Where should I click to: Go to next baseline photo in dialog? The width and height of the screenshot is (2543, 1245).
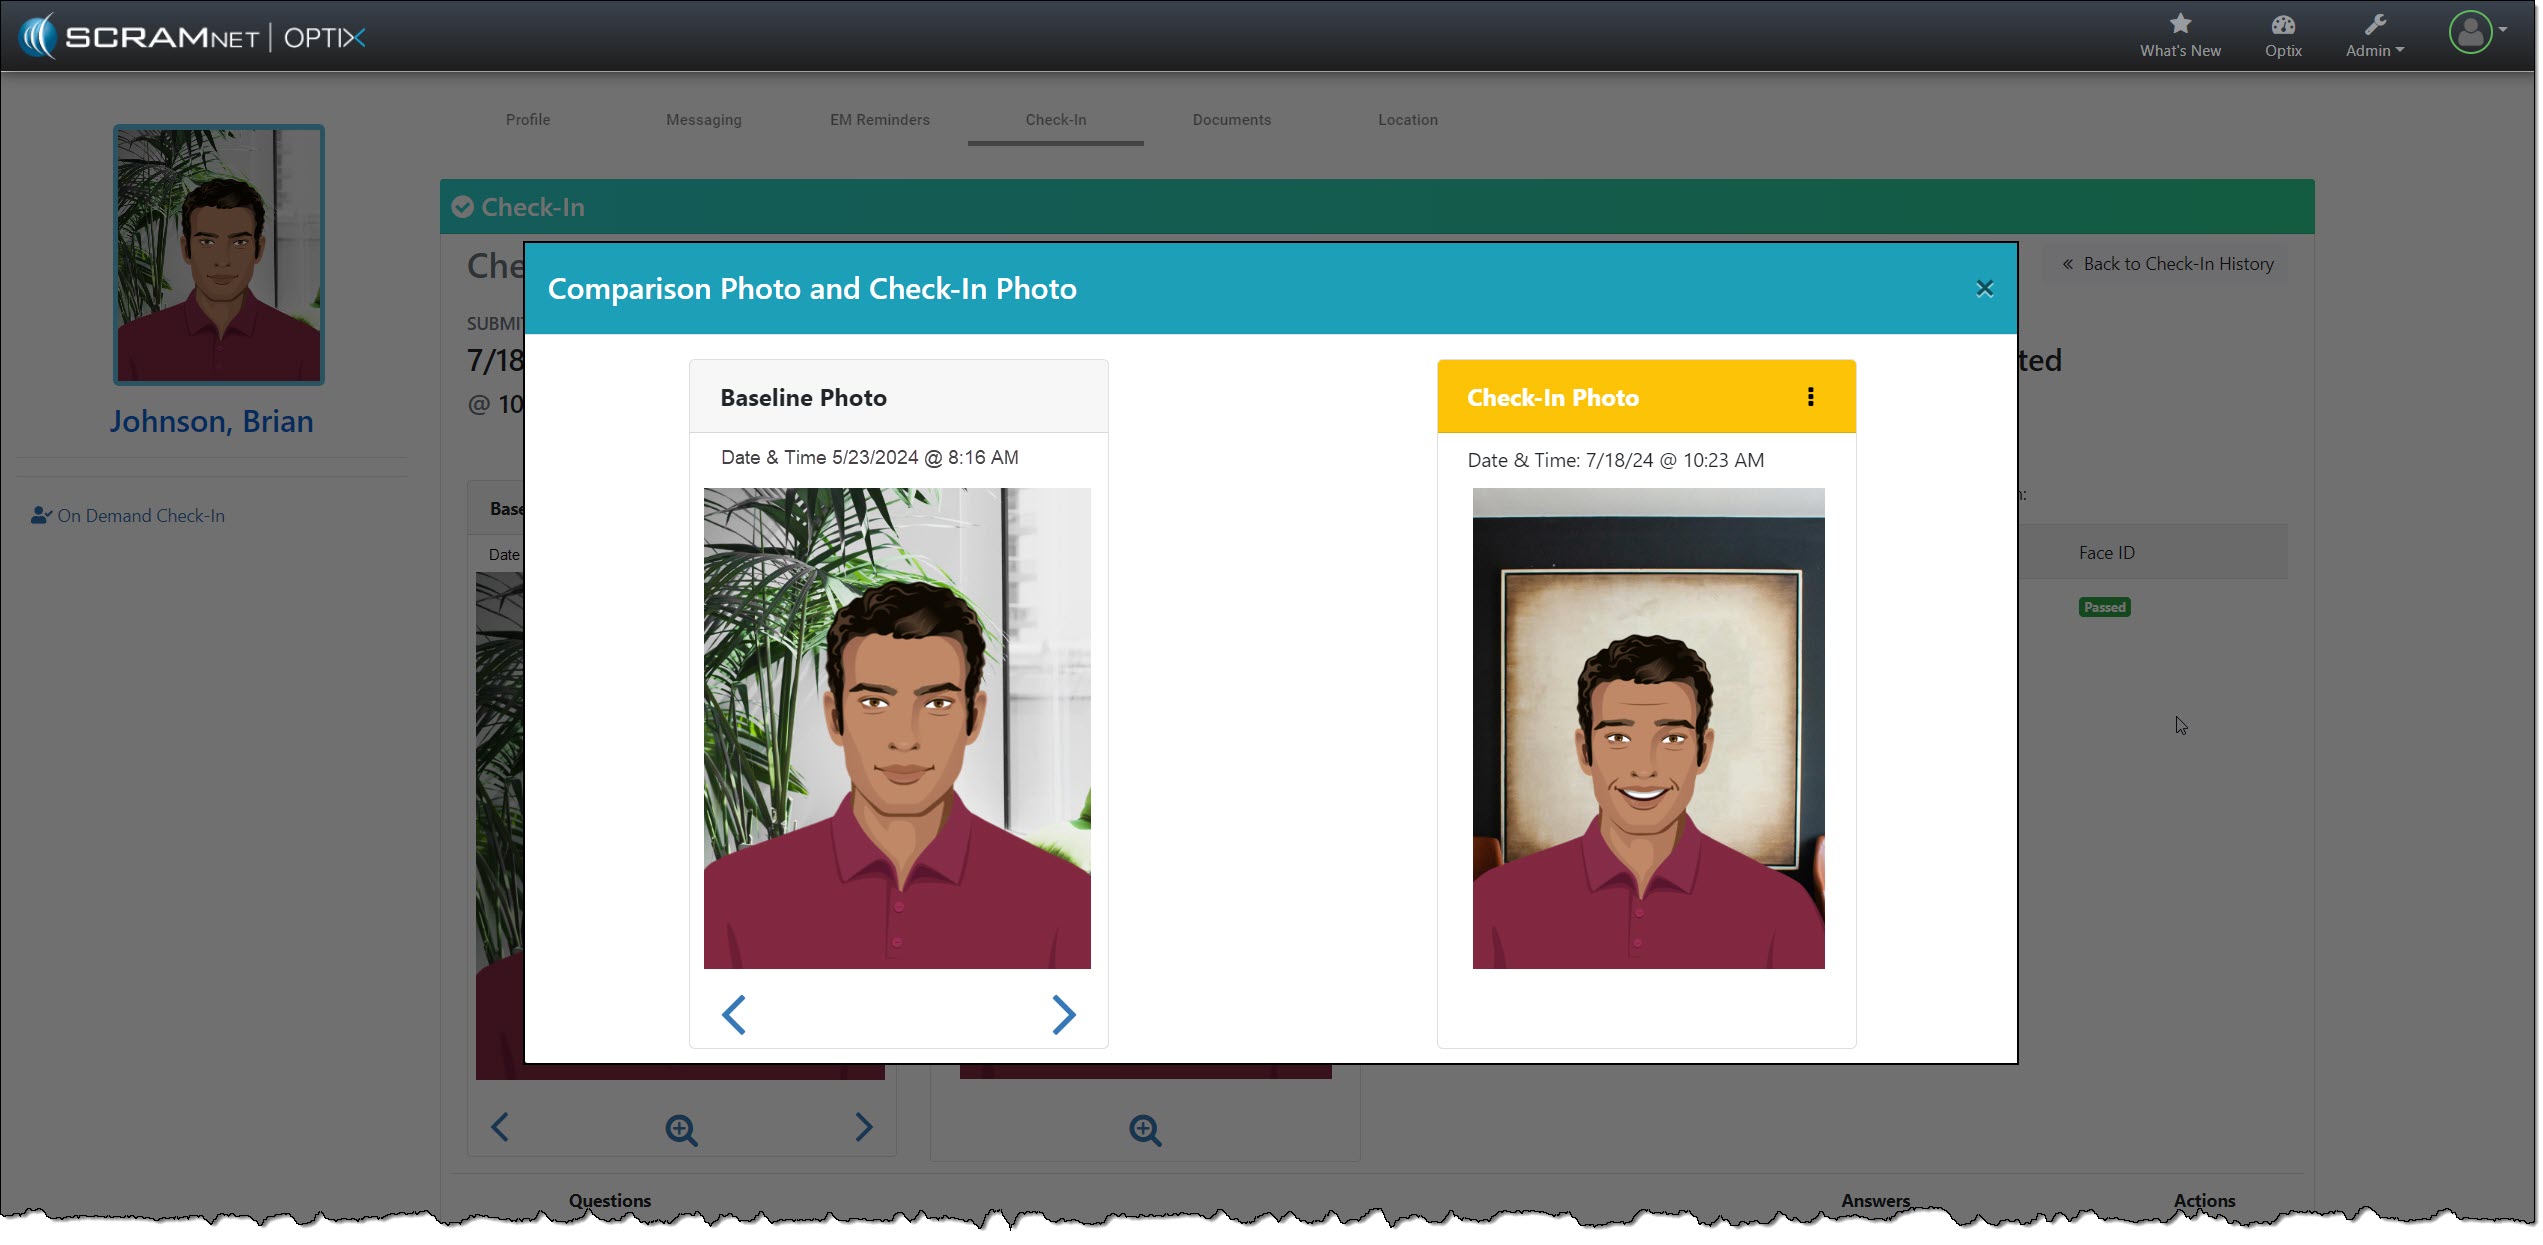tap(1063, 1014)
